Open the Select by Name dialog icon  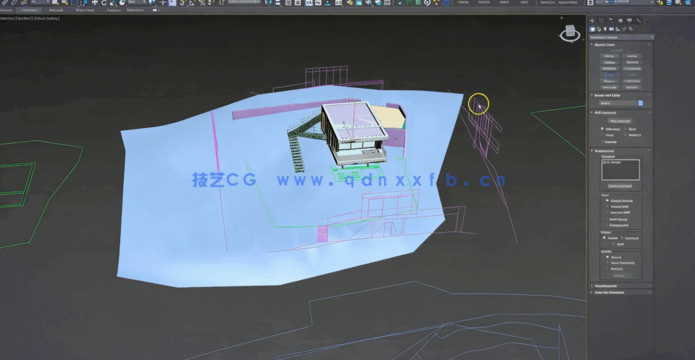click(x=65, y=3)
